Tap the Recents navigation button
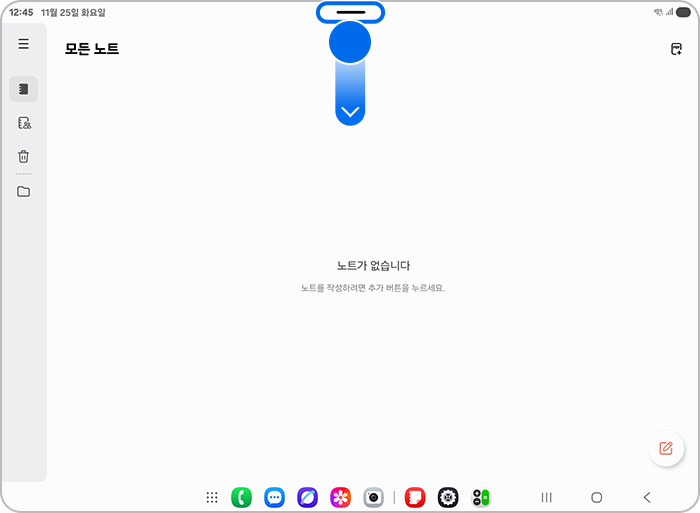 click(546, 497)
